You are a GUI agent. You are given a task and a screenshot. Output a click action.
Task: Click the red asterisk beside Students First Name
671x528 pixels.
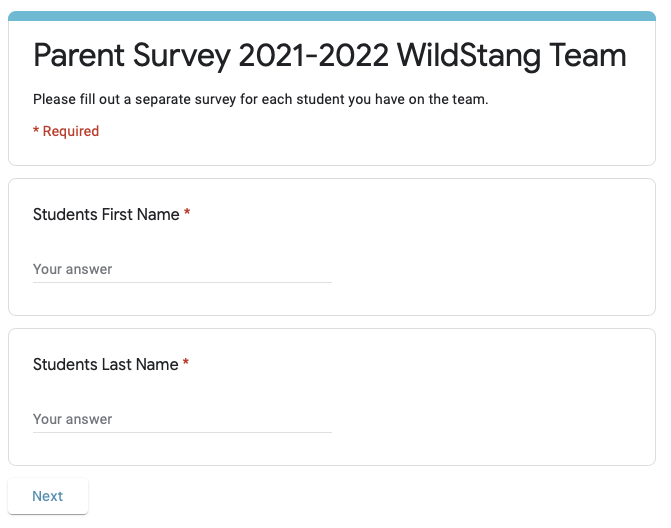(187, 214)
